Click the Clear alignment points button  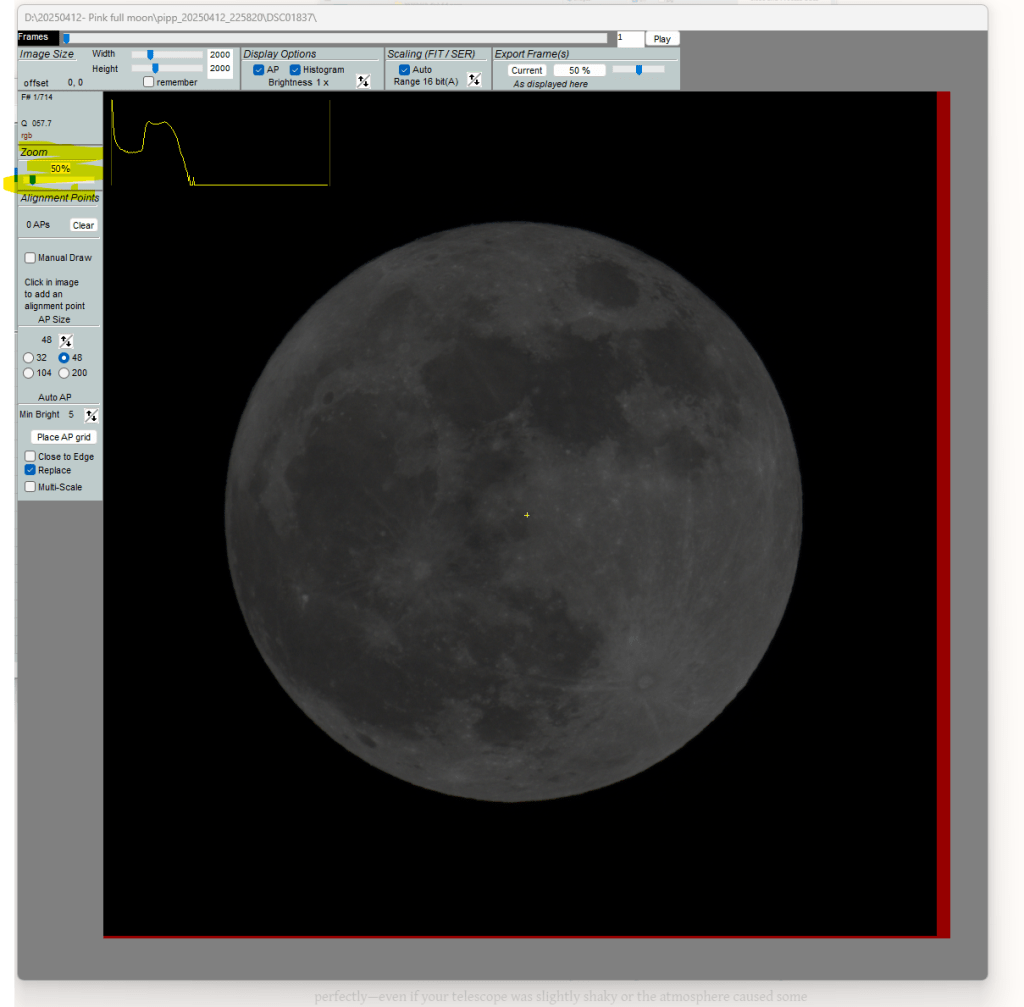coord(83,226)
